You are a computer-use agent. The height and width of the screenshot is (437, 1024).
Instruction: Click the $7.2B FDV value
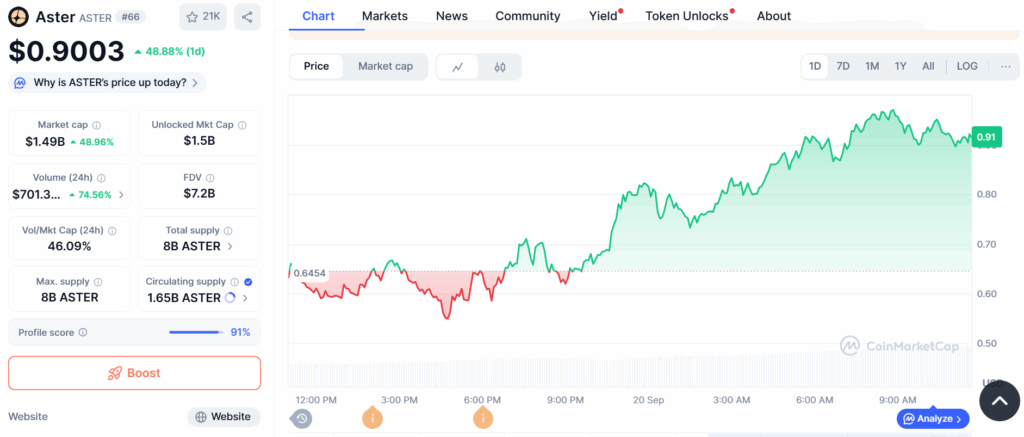click(x=199, y=193)
